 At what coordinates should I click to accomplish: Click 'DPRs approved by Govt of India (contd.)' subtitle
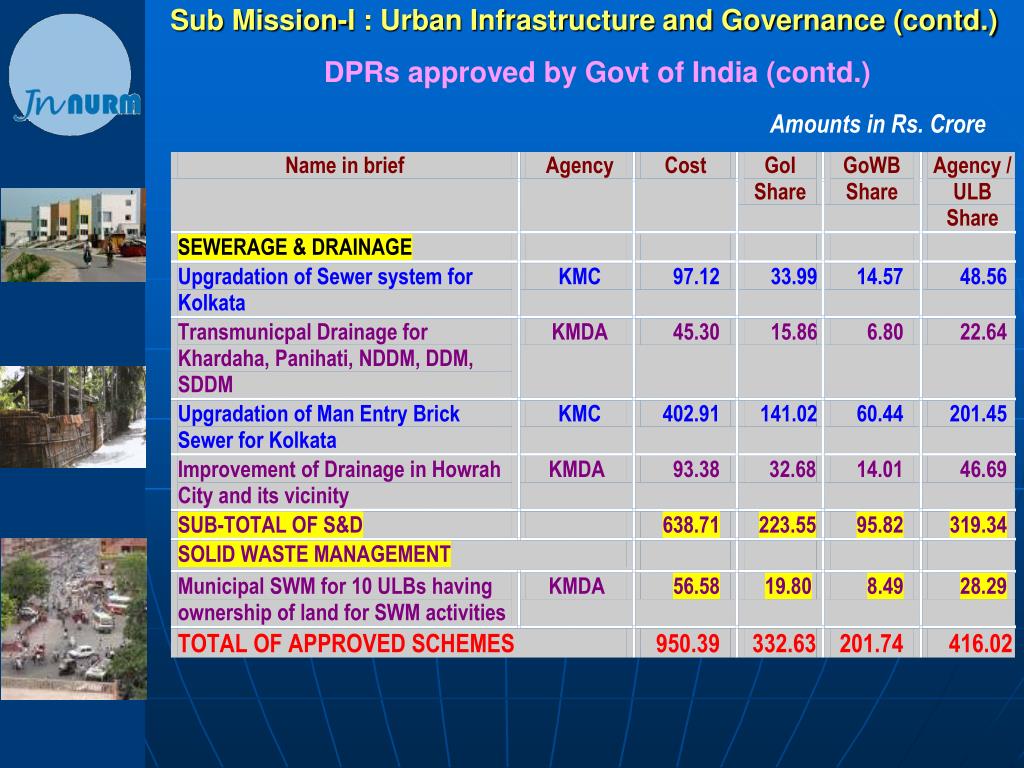tap(597, 72)
